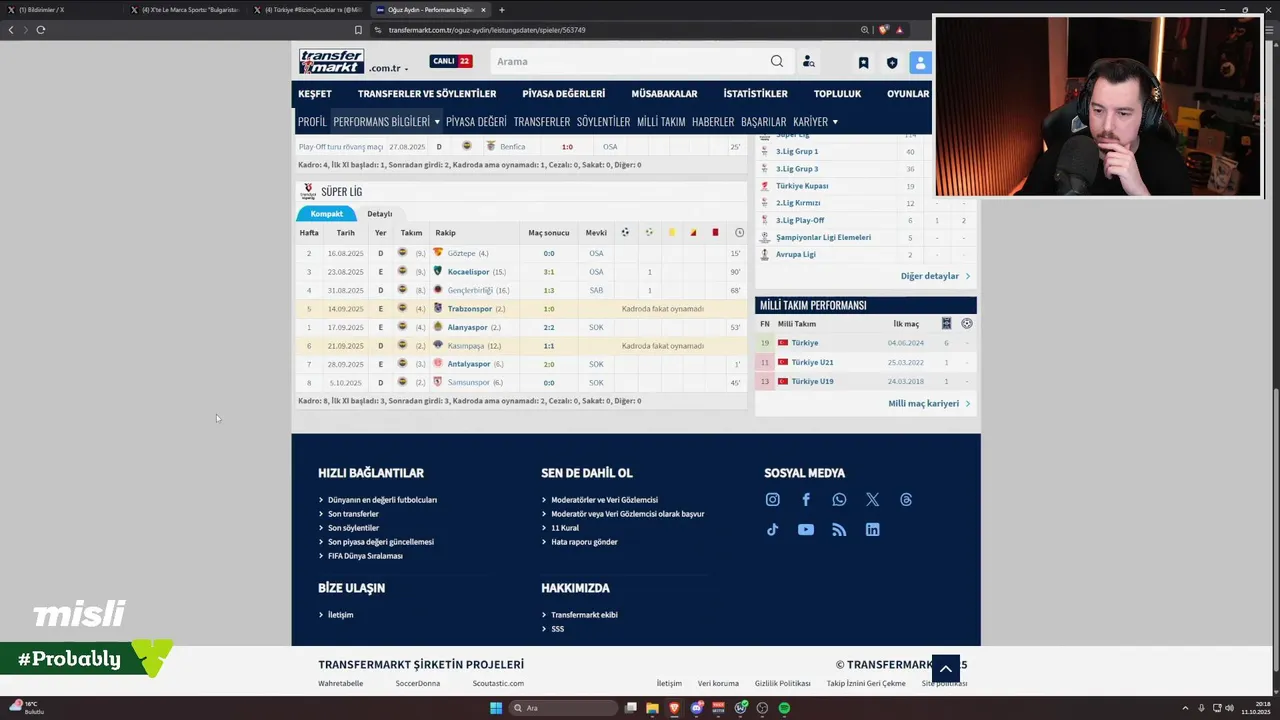The width and height of the screenshot is (1280, 720).
Task: Go to Profil sub-tab
Action: pos(312,122)
